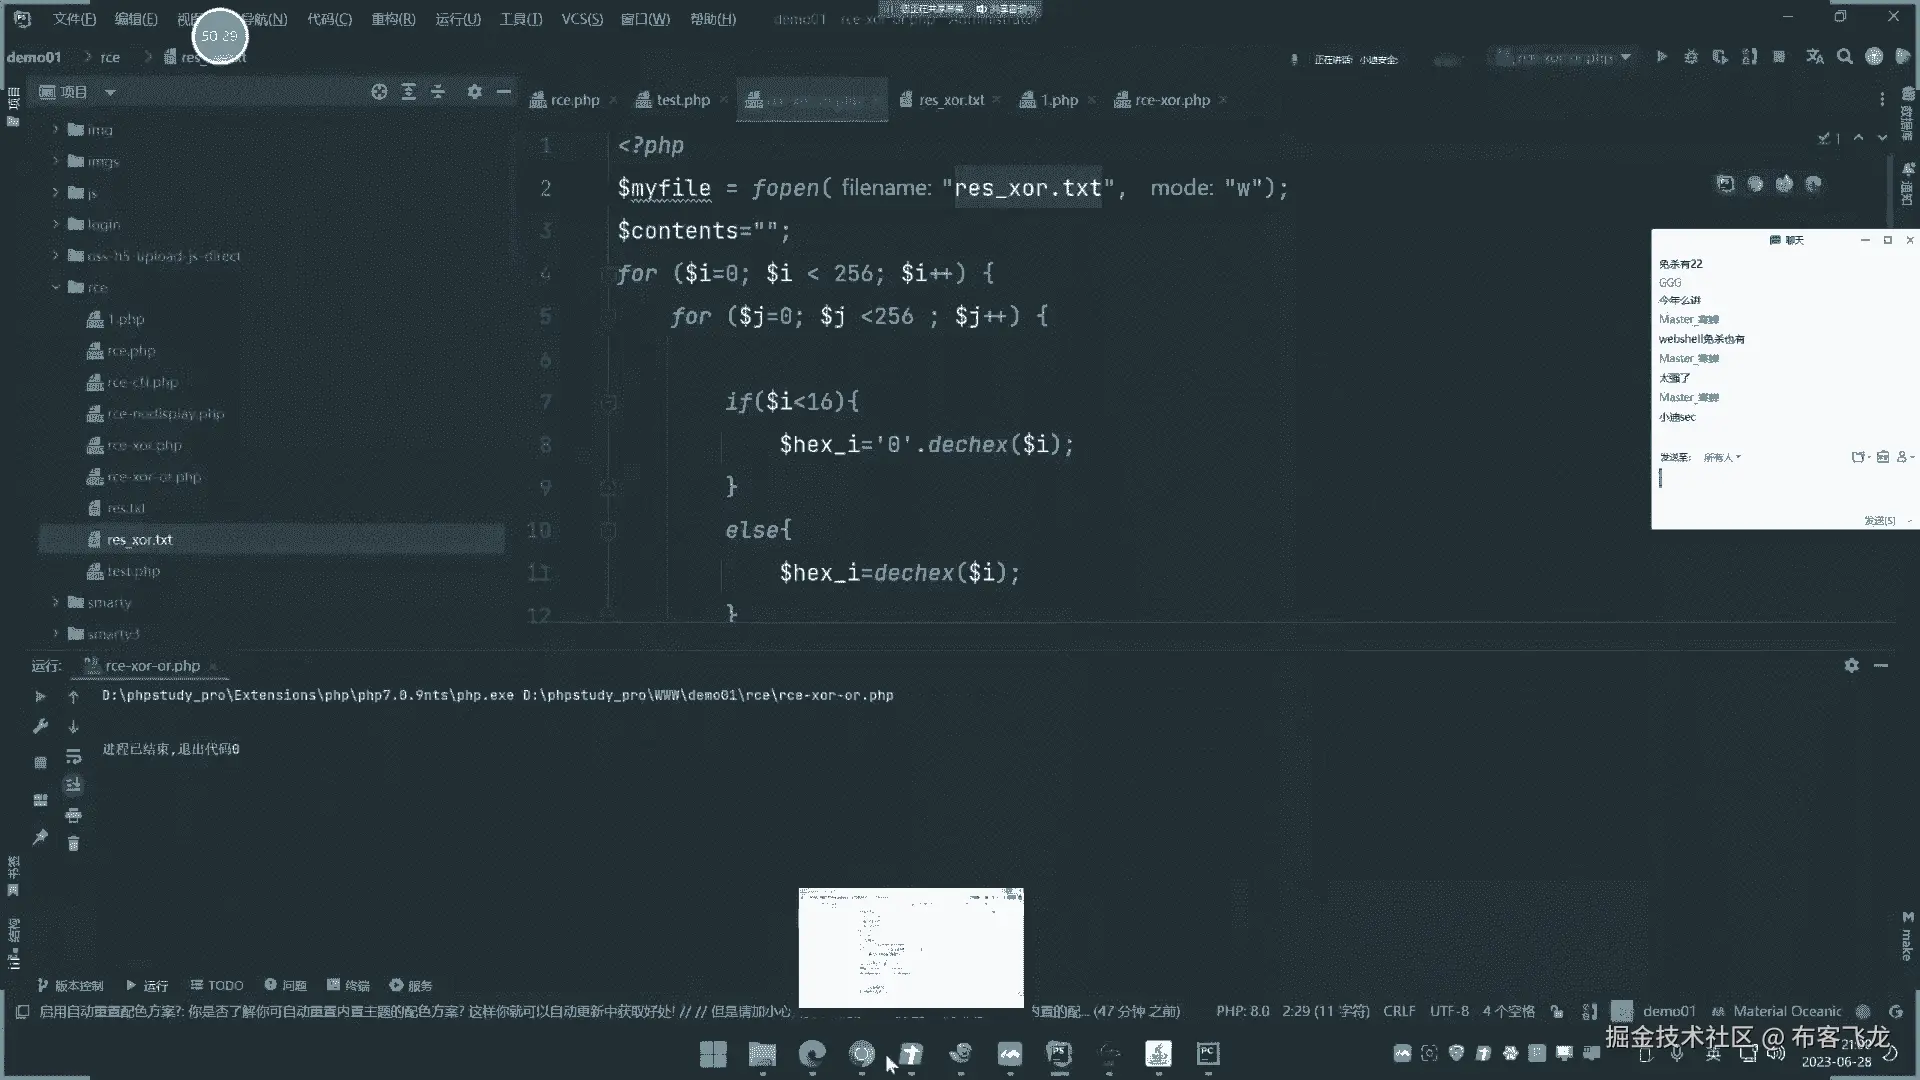This screenshot has height=1080, width=1920.
Task: Click the 终端 terminal button
Action: 348,985
